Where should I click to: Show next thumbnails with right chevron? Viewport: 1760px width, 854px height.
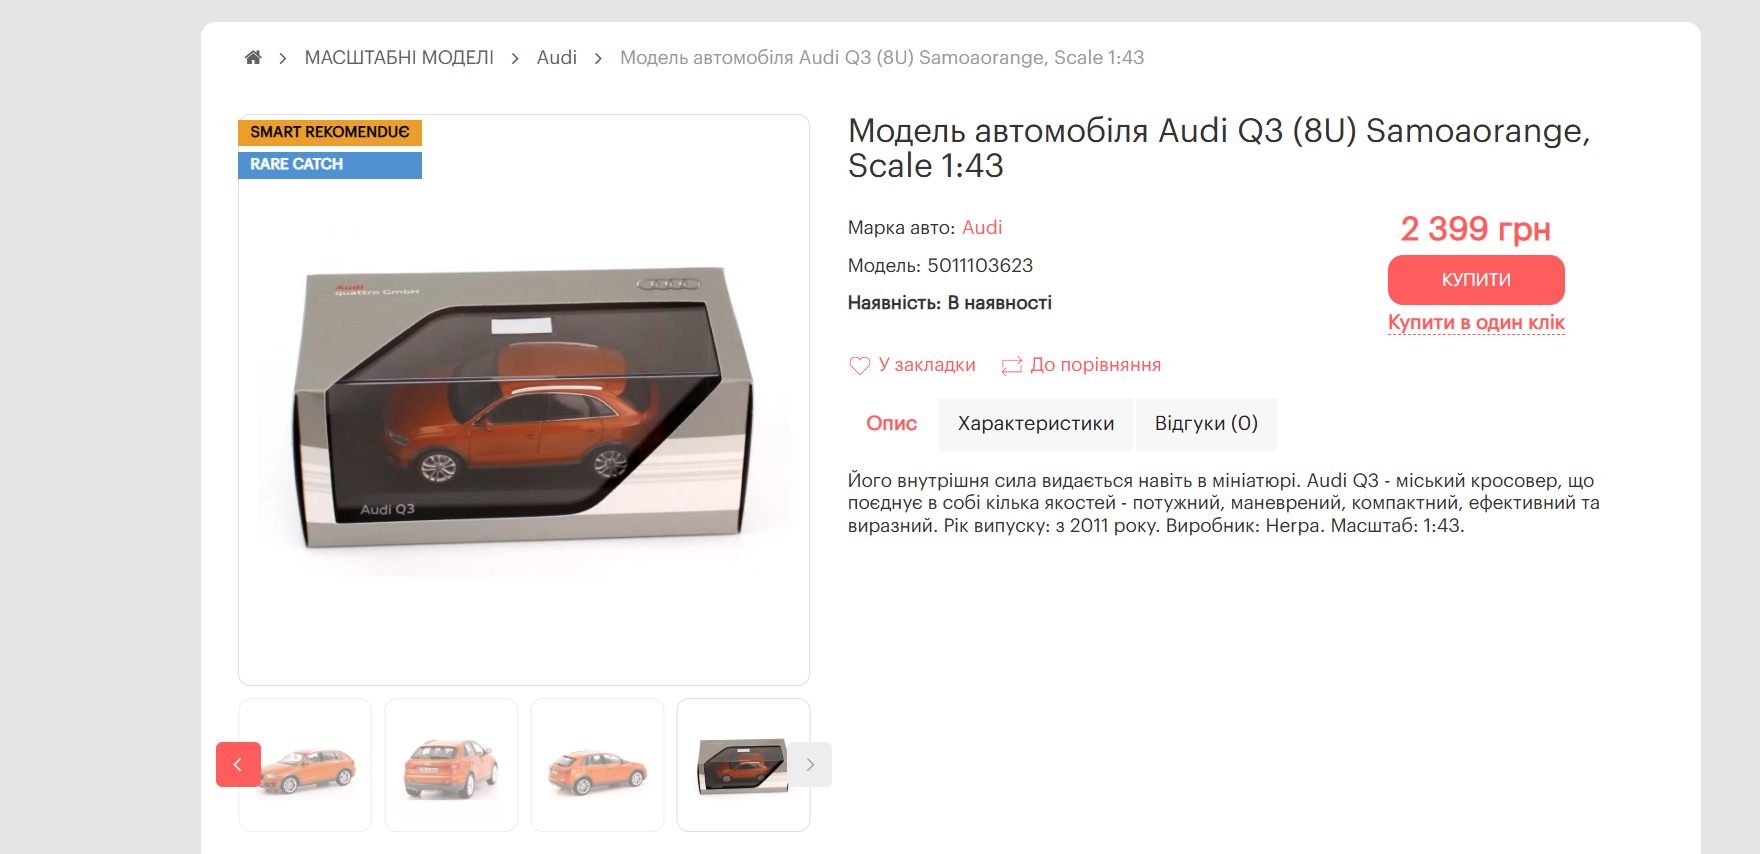point(810,765)
